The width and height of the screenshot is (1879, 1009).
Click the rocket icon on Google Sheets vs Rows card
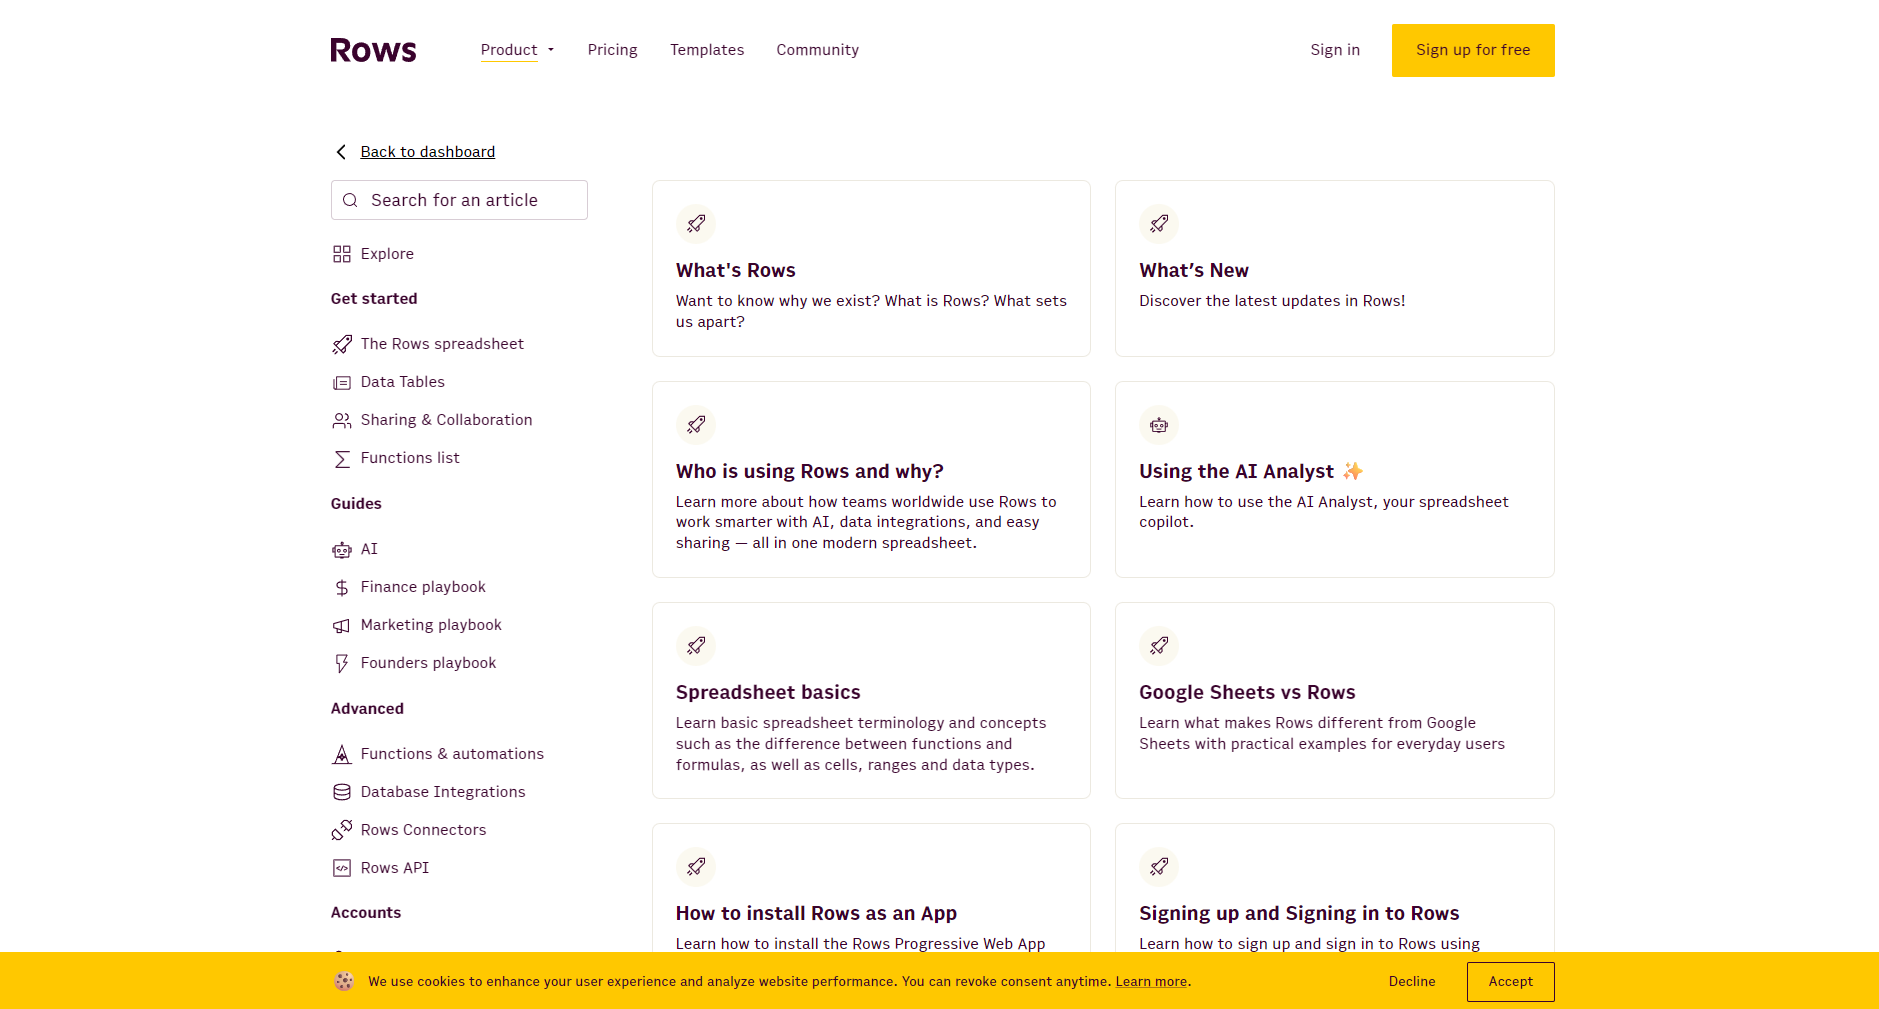(x=1159, y=646)
